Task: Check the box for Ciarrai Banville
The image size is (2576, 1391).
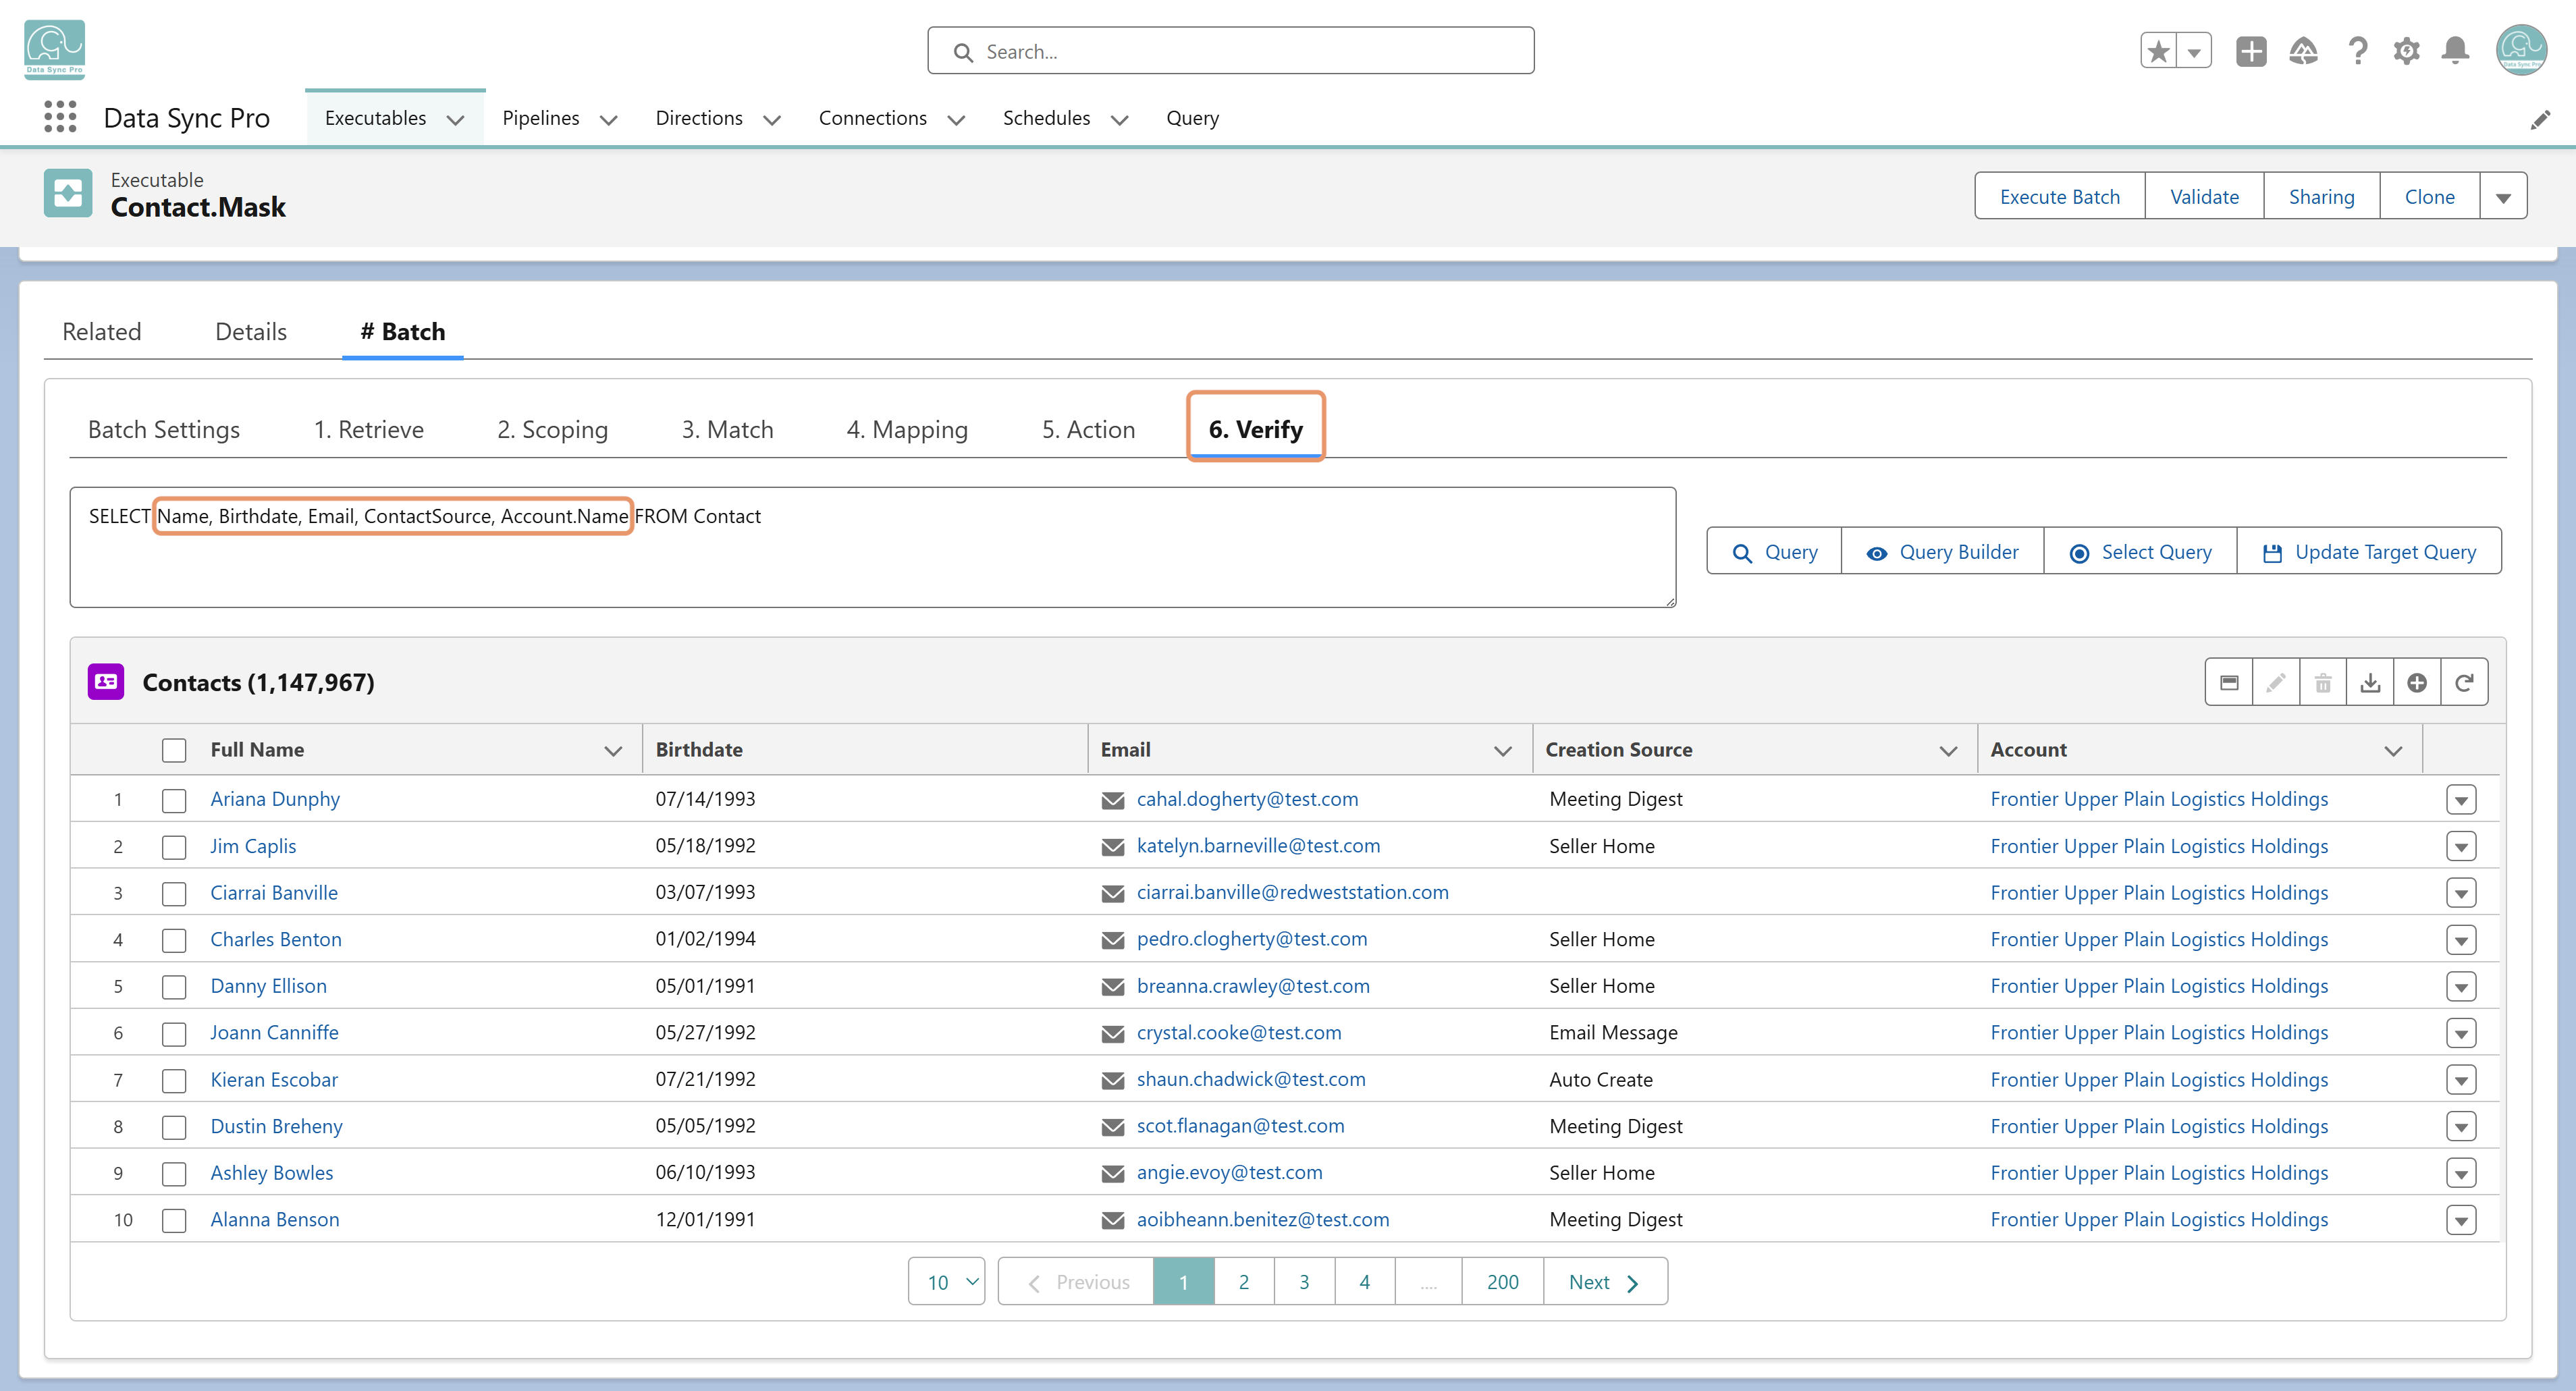Action: [x=174, y=893]
